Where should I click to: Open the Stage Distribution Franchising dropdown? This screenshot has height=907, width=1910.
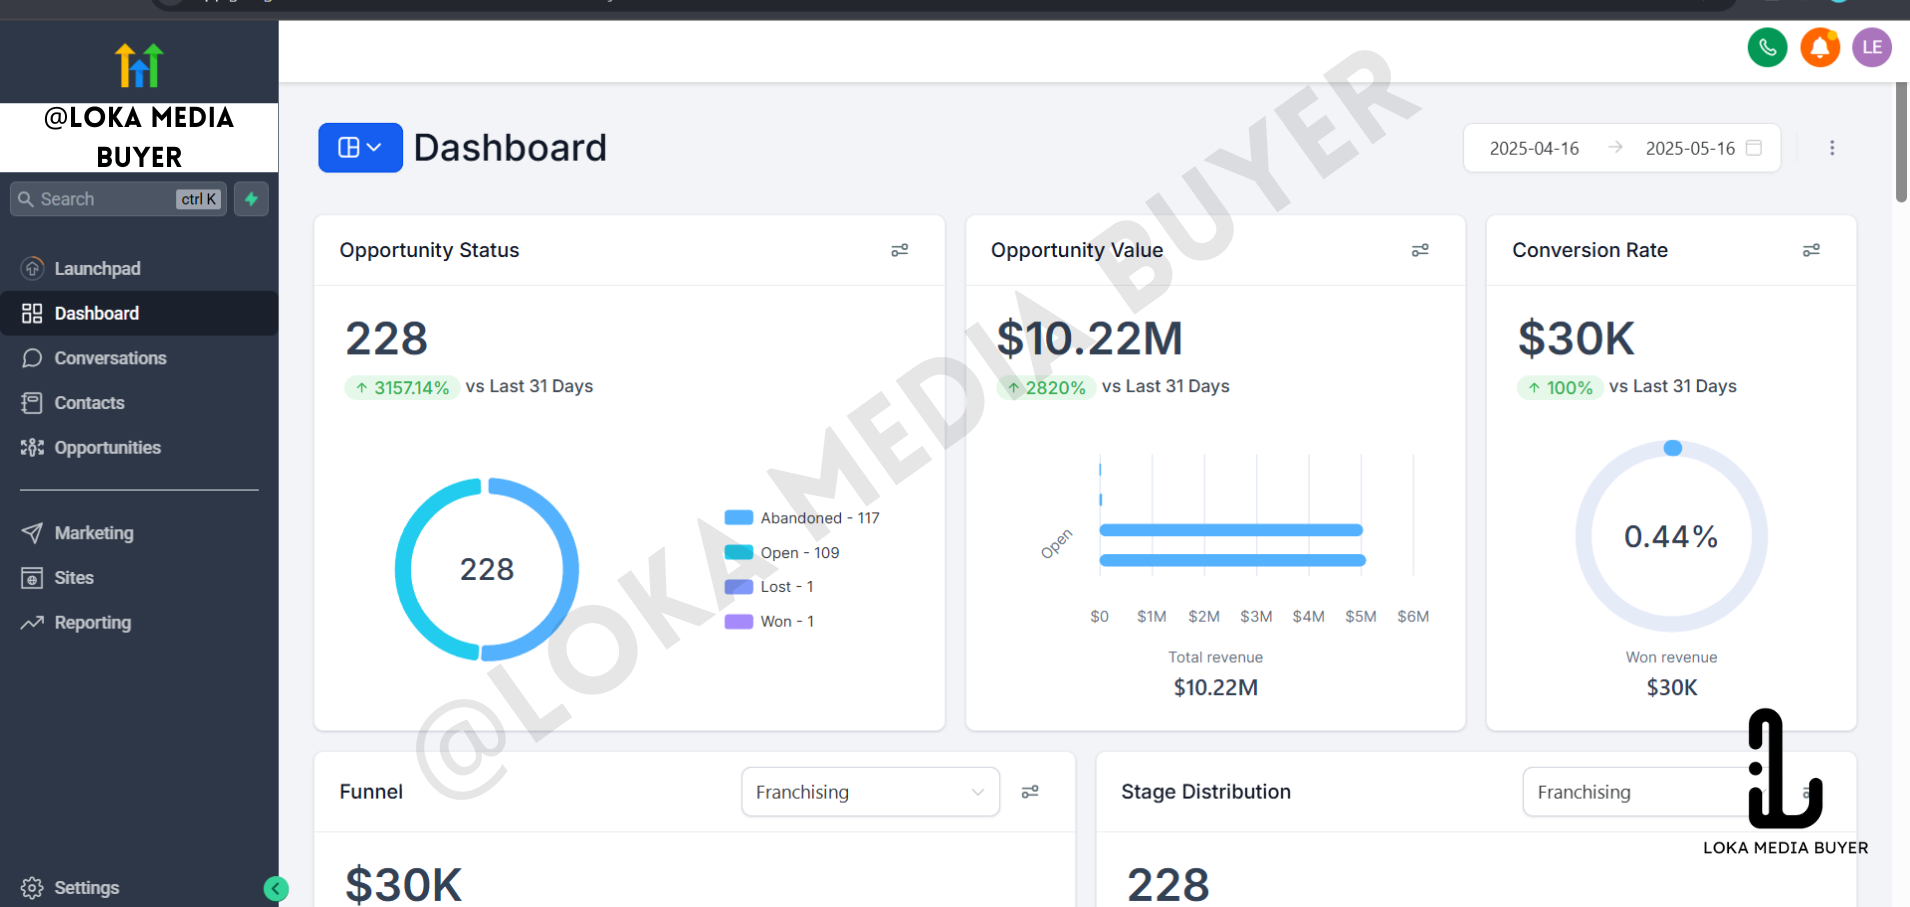pos(1640,792)
